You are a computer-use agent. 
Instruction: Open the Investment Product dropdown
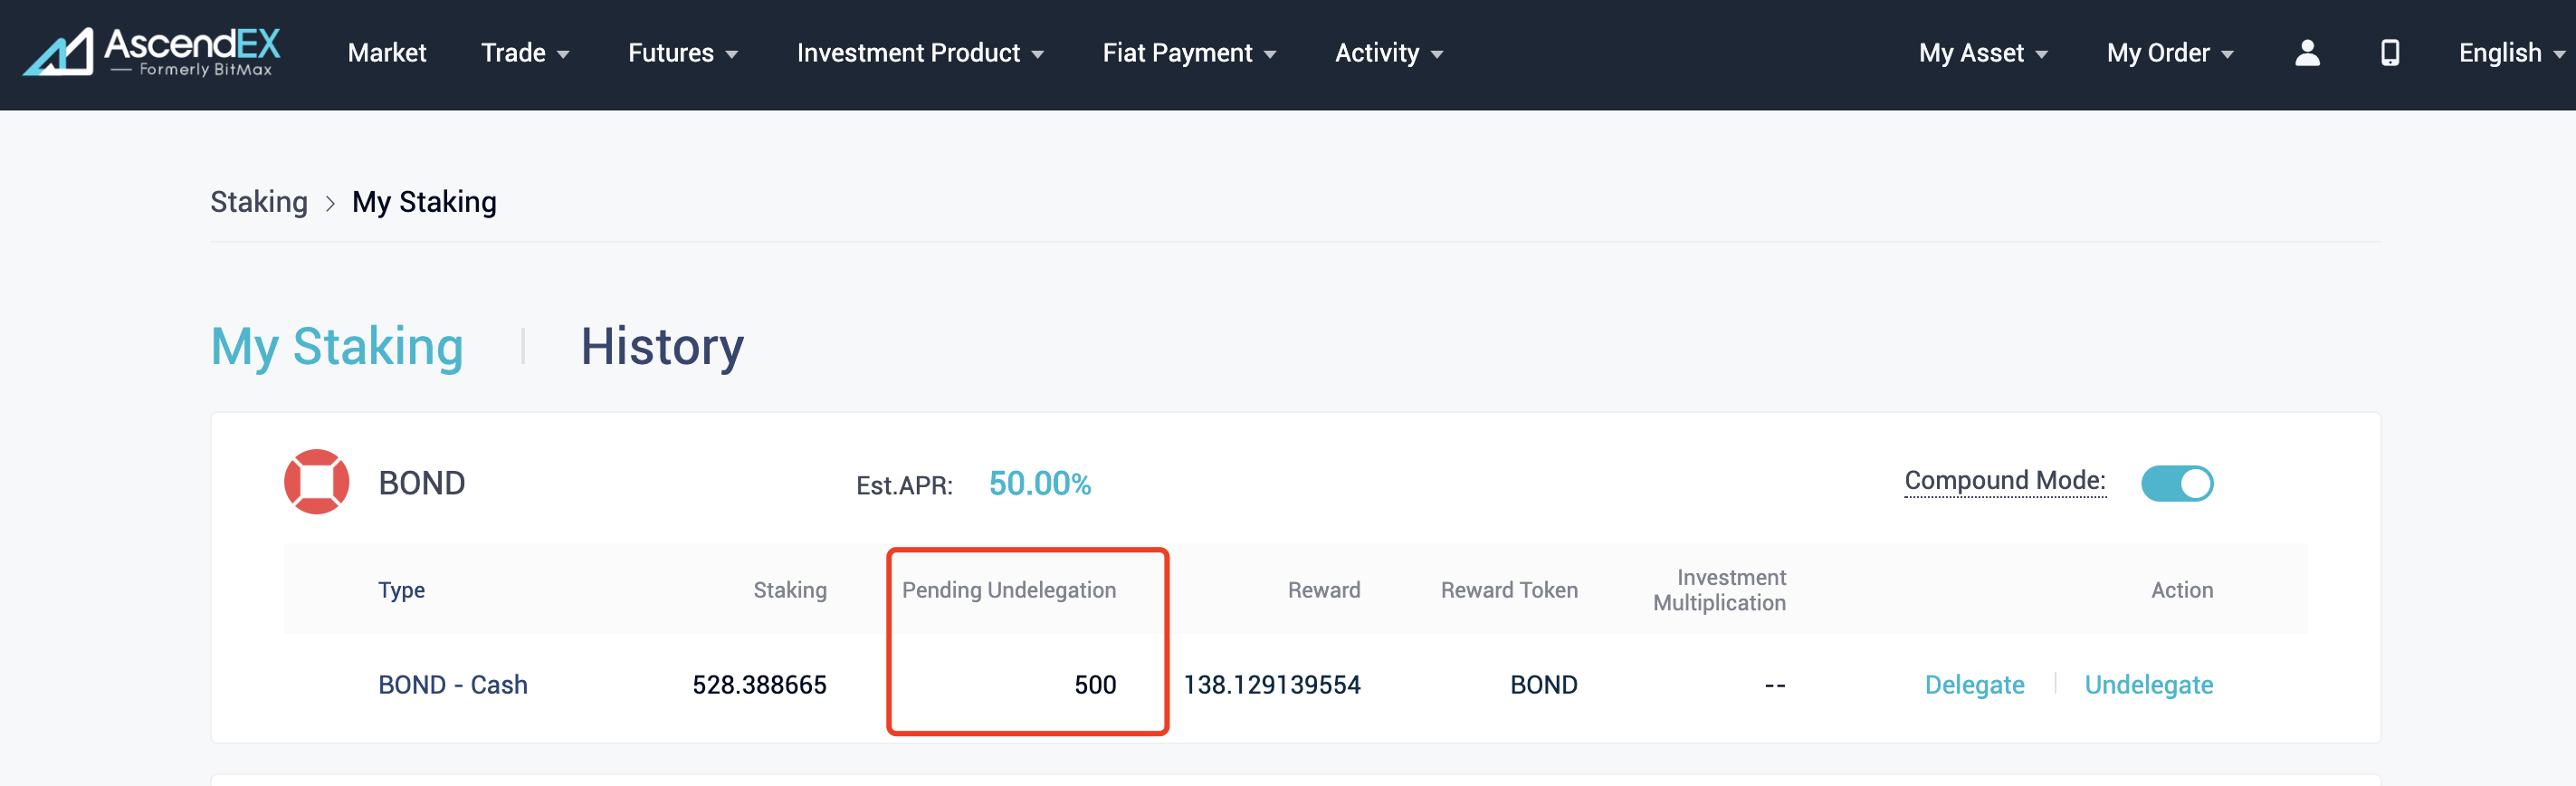click(919, 53)
